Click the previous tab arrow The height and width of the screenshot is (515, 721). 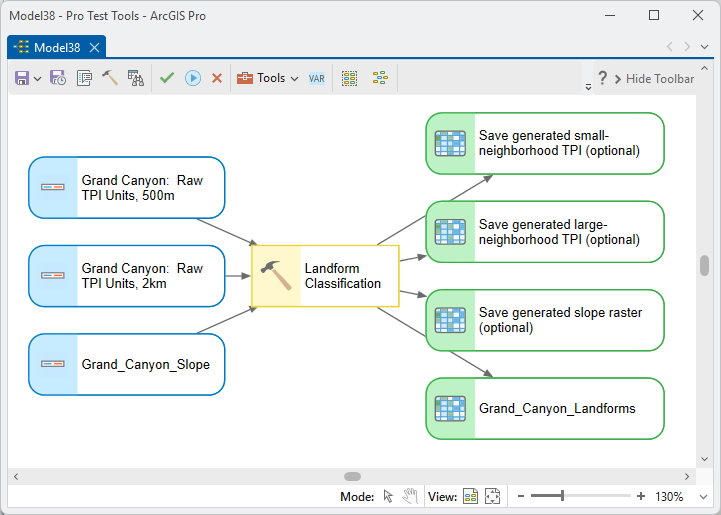coord(670,46)
